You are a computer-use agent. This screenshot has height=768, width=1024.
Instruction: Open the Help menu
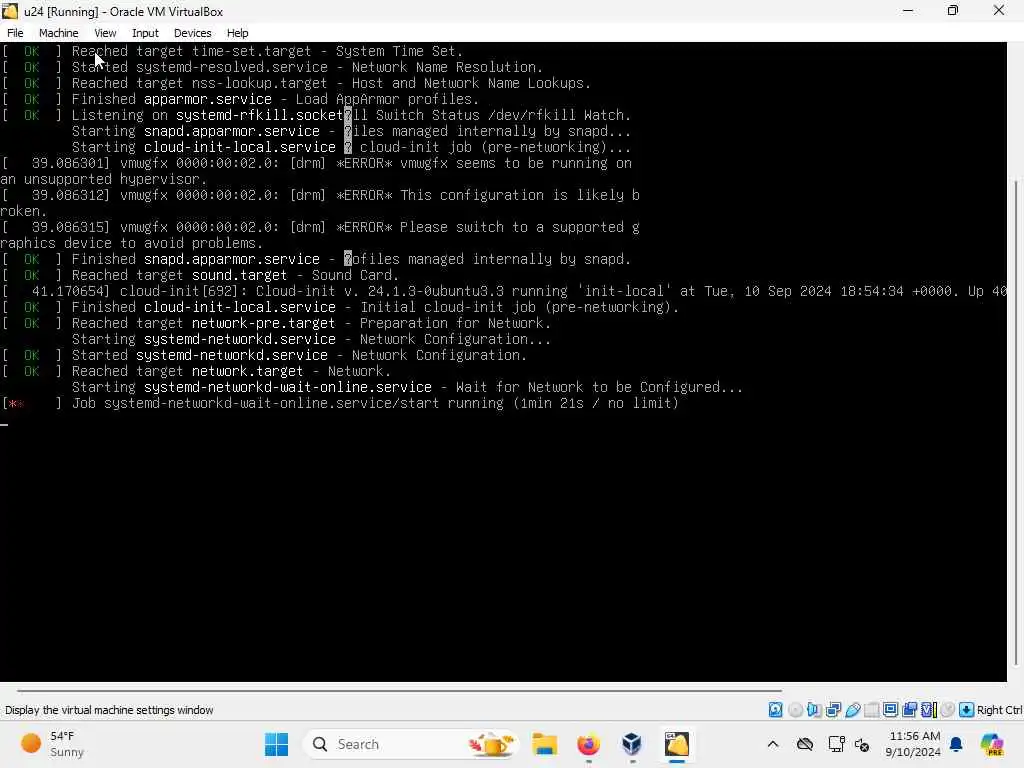238,33
